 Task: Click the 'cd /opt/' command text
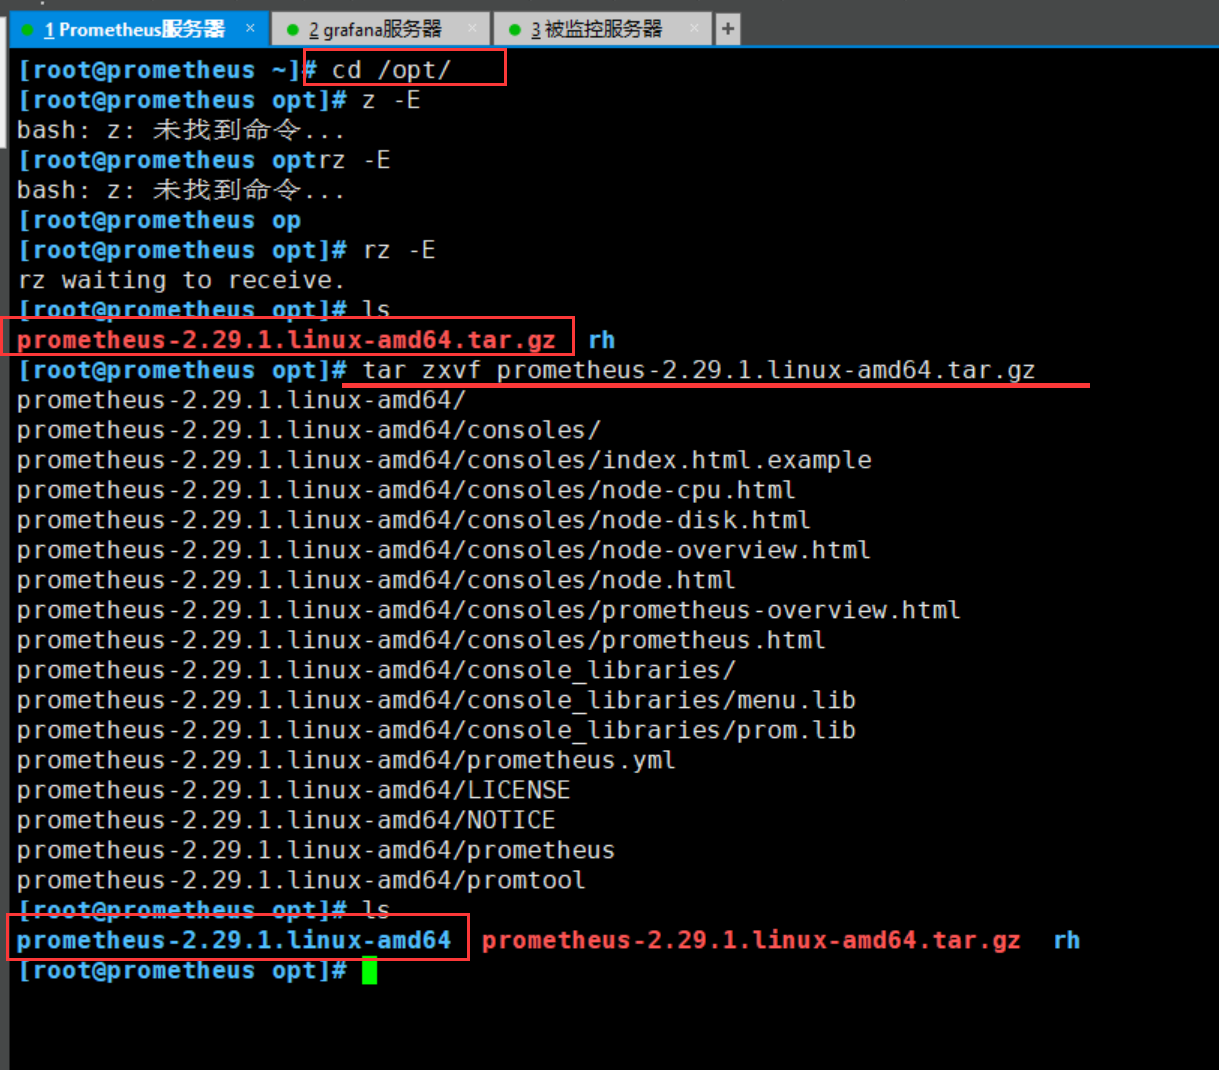pyautogui.click(x=391, y=70)
